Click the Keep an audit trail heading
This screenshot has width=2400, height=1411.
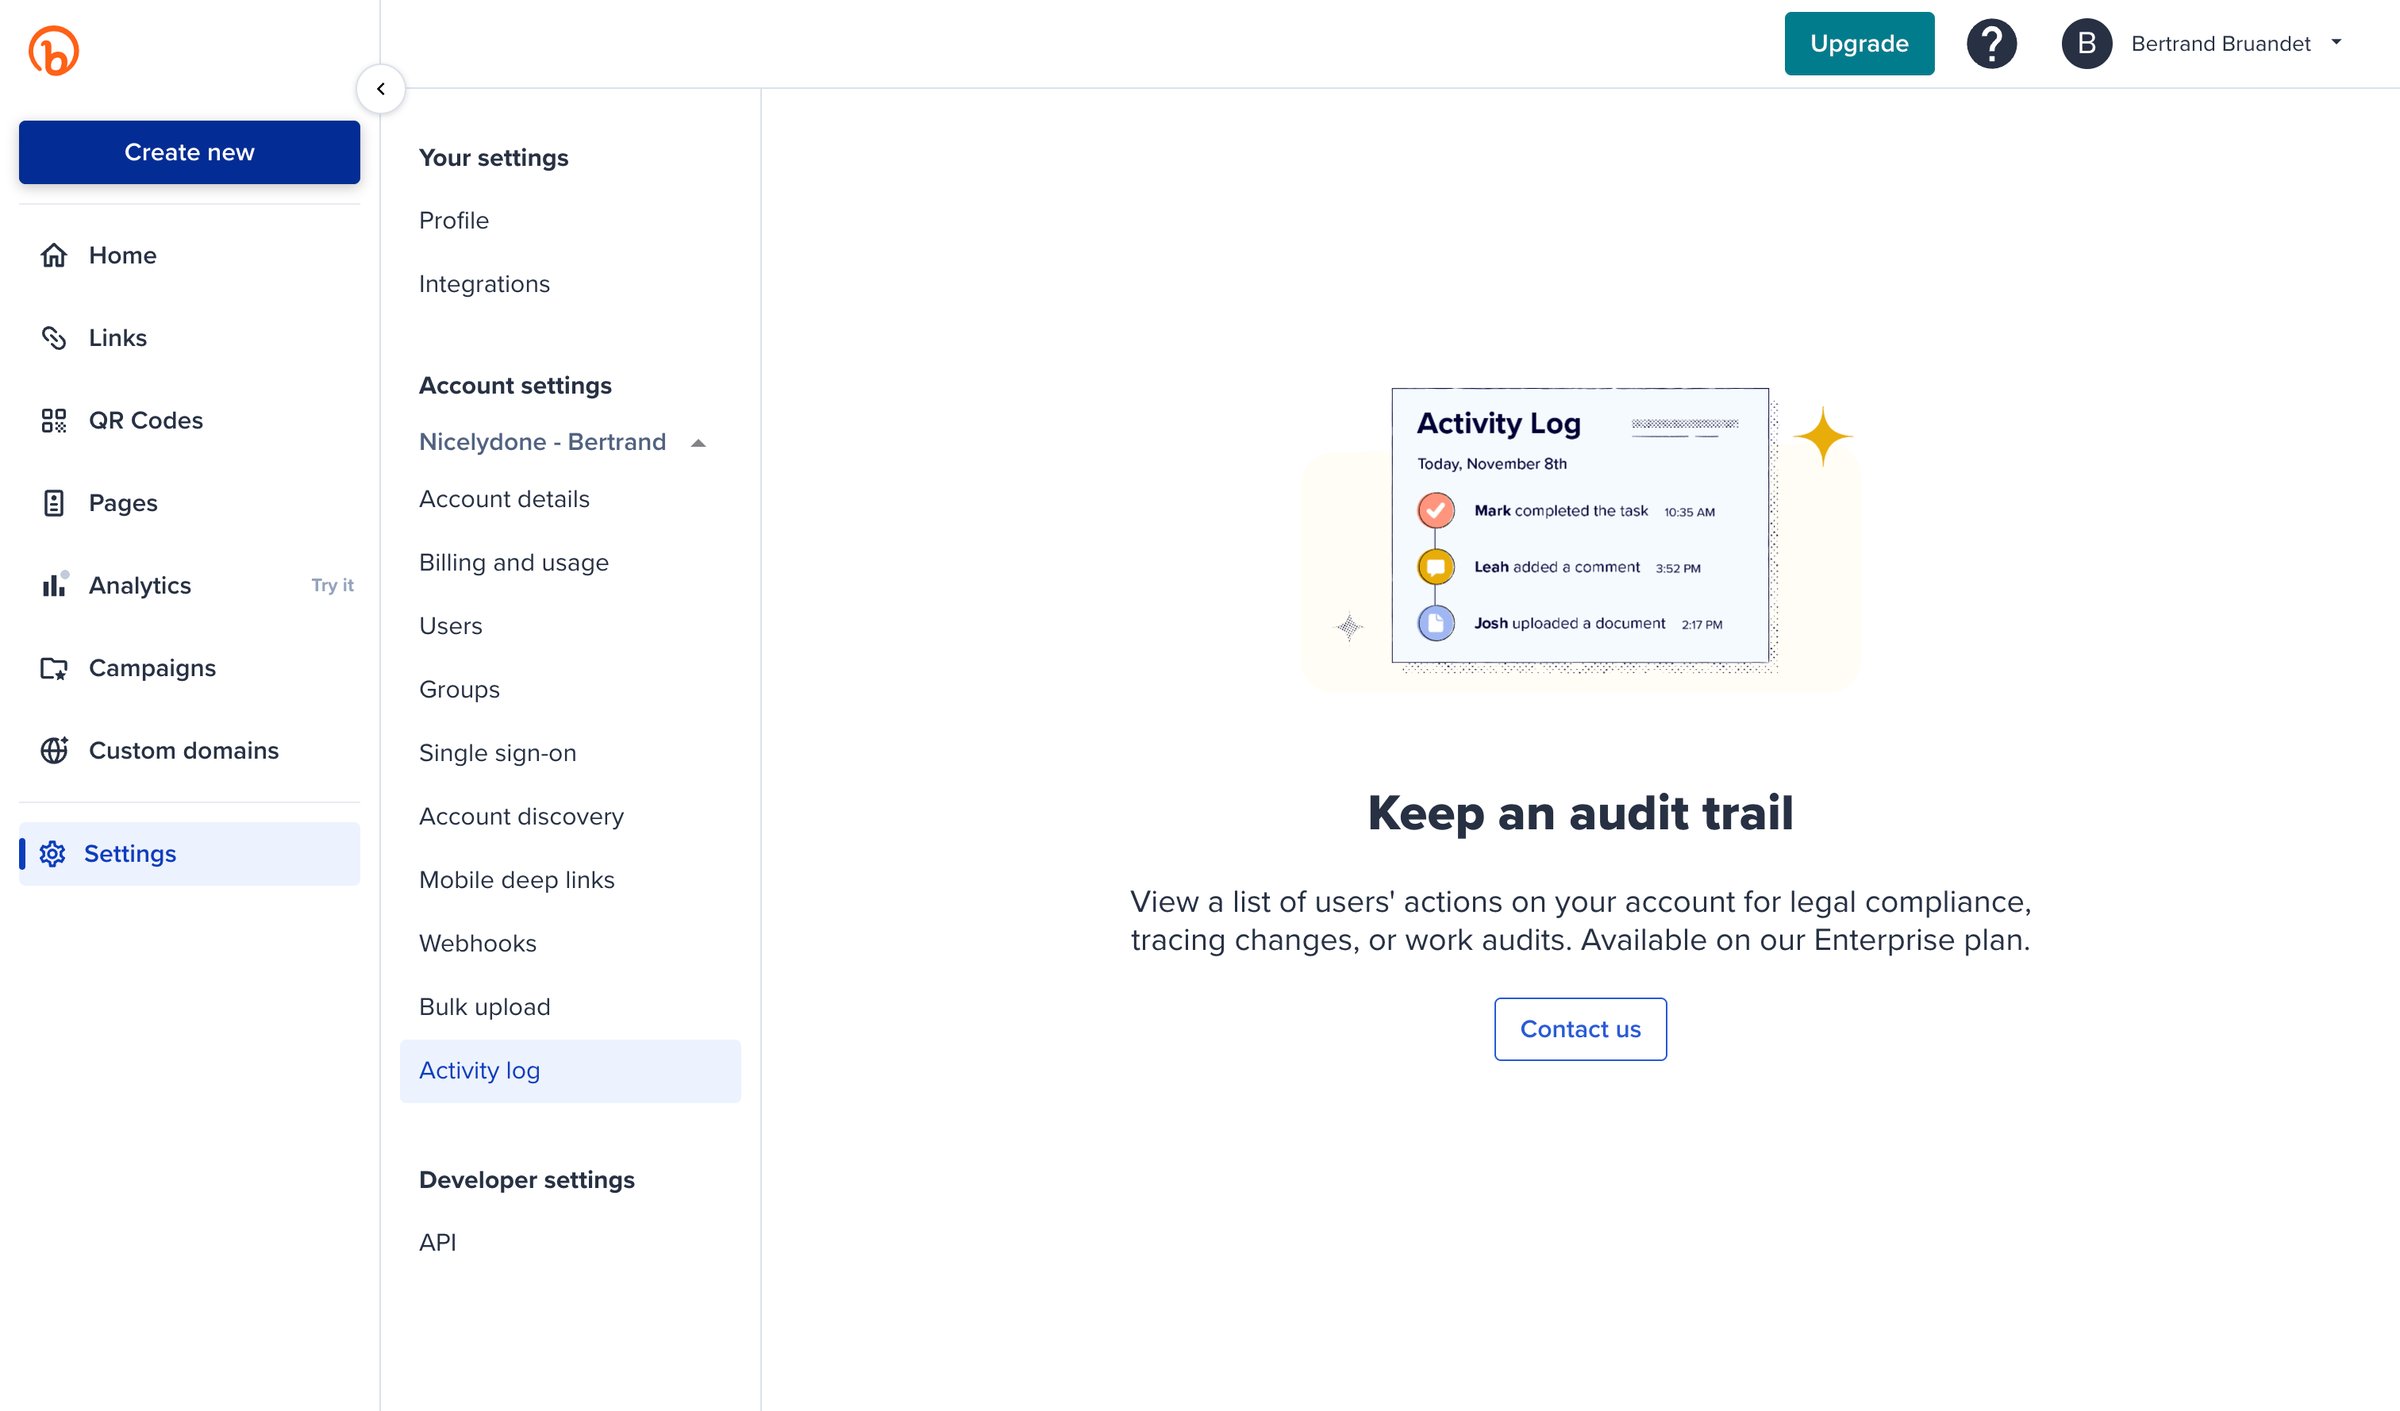(x=1580, y=813)
